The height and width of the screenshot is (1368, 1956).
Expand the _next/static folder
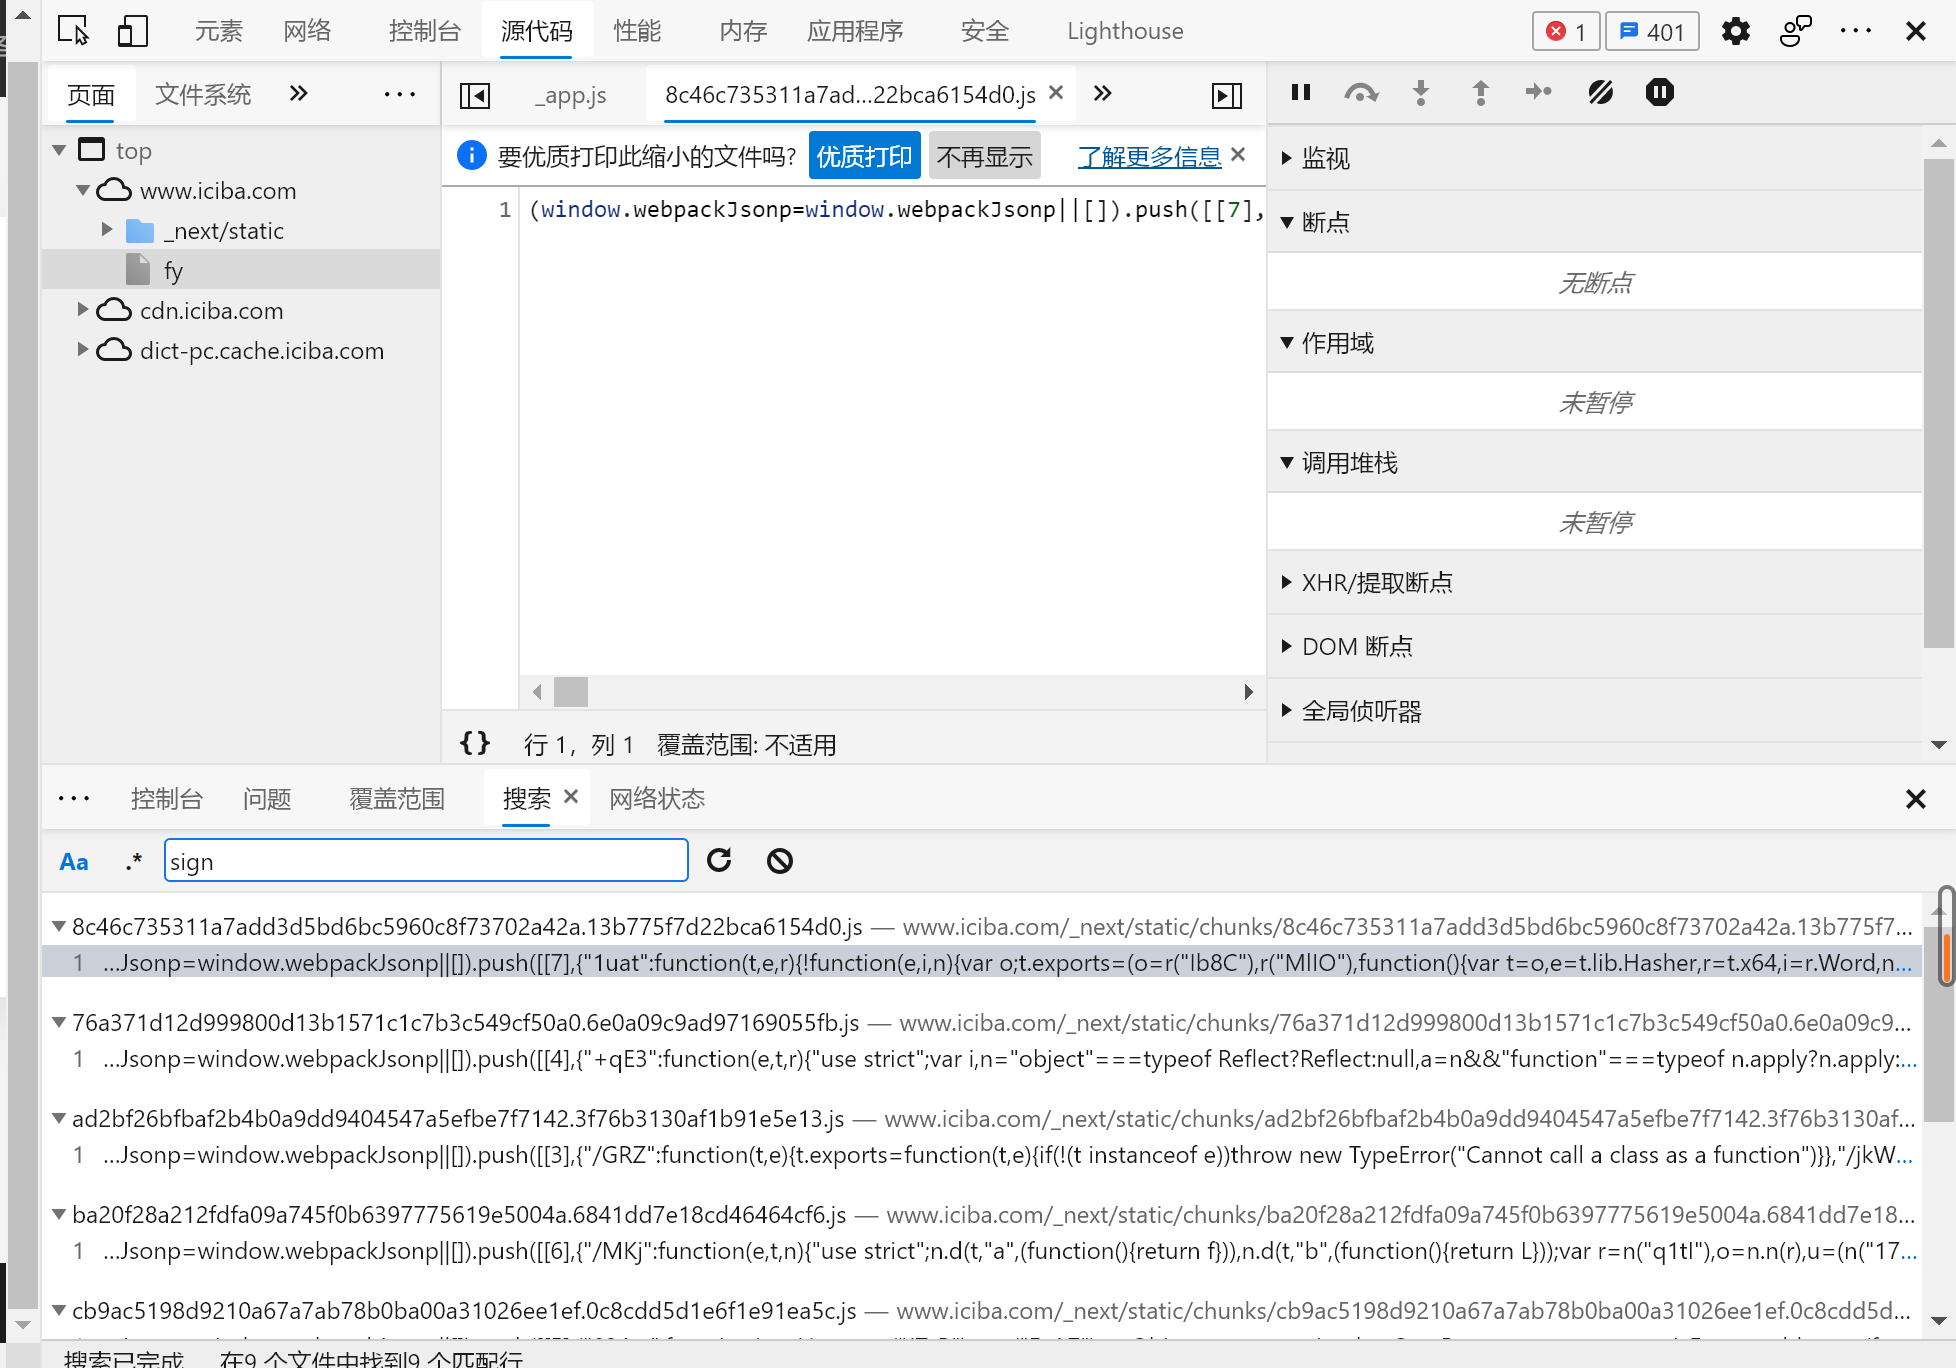(107, 231)
